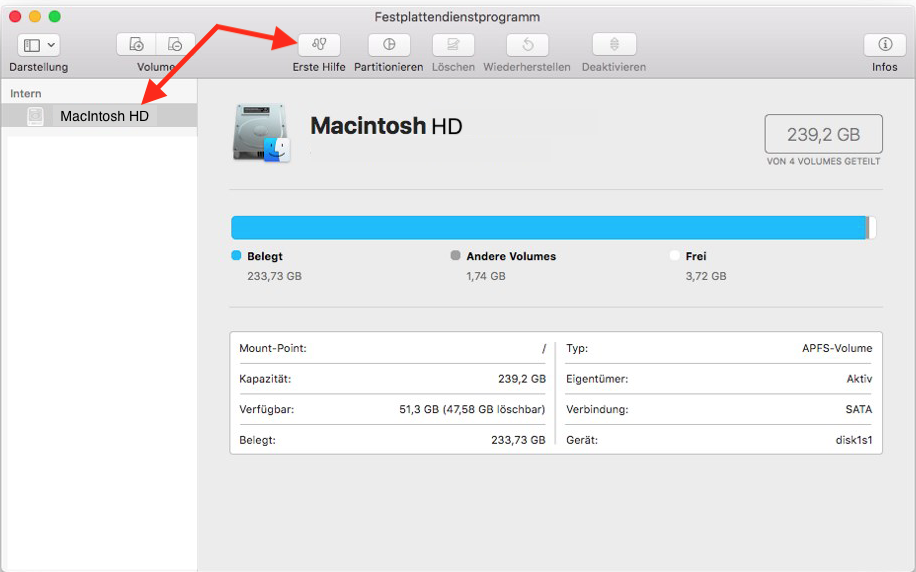
Task: Click the blue Belegt legend dot
Action: coord(236,256)
